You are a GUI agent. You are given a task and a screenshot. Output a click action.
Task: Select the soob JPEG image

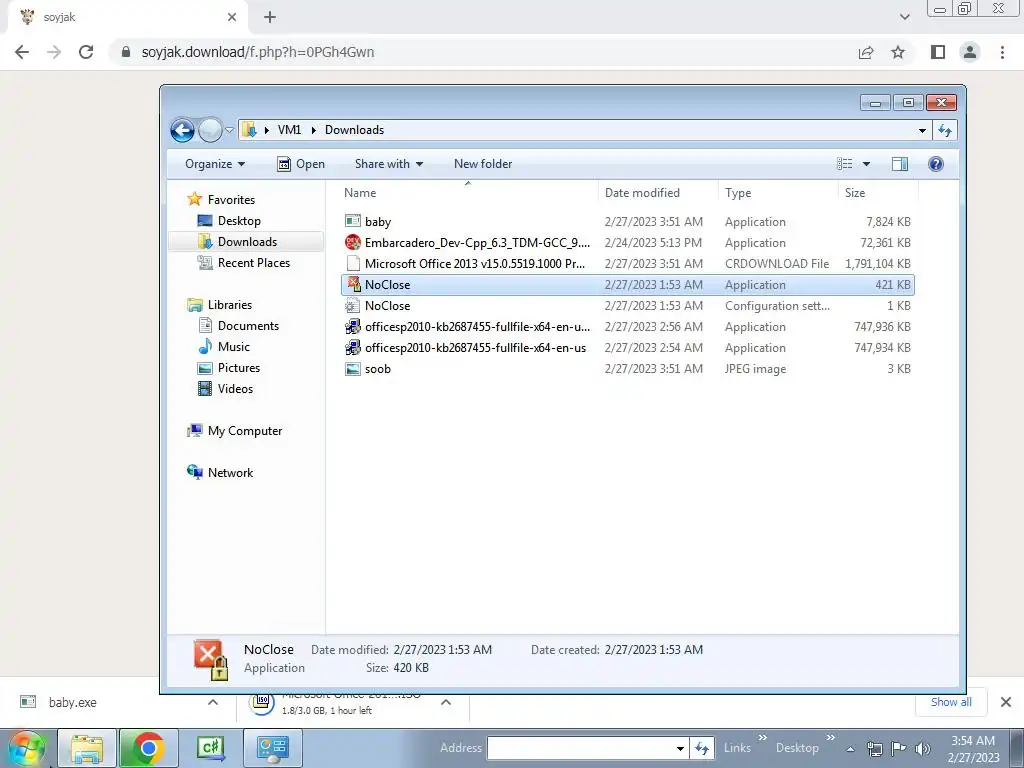(627, 368)
